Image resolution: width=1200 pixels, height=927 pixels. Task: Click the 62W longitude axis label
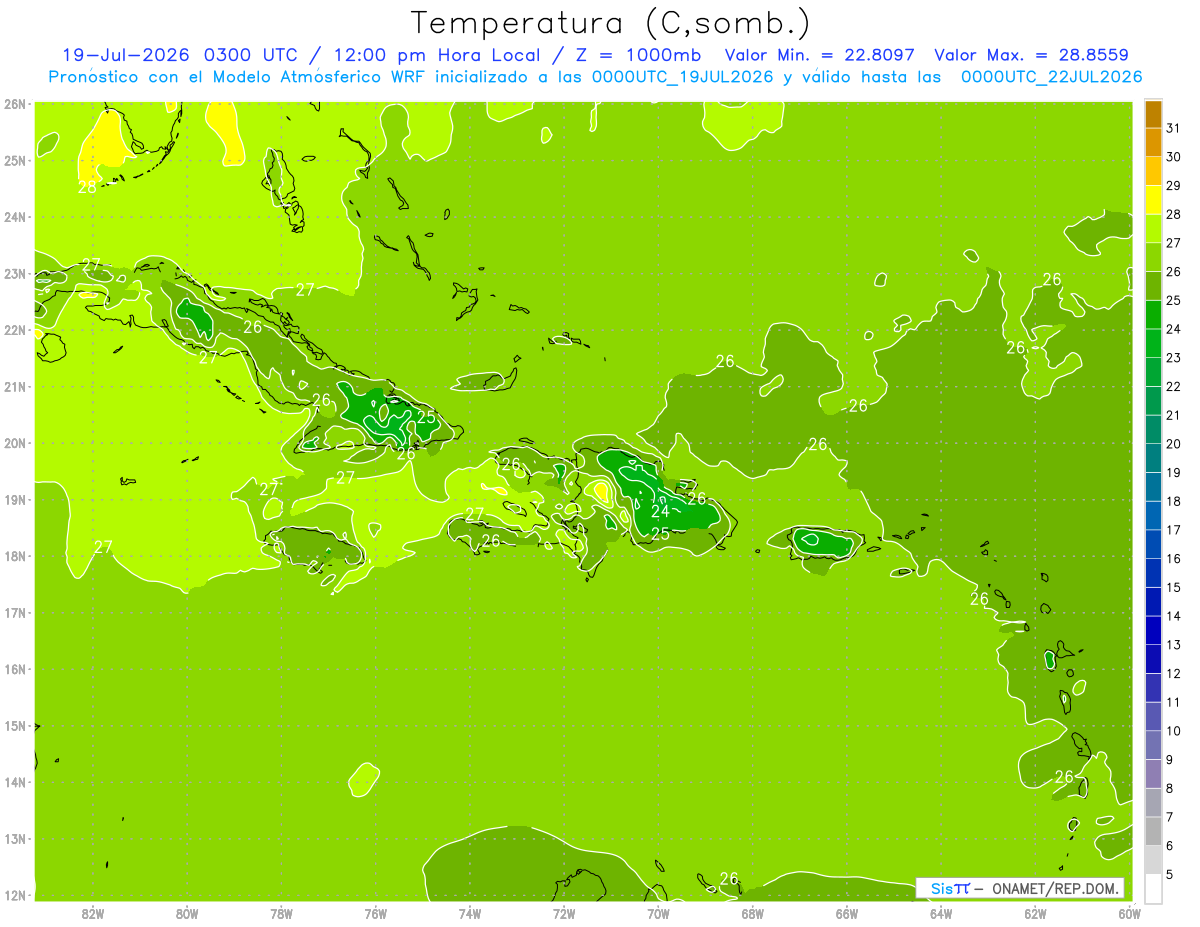1036,913
